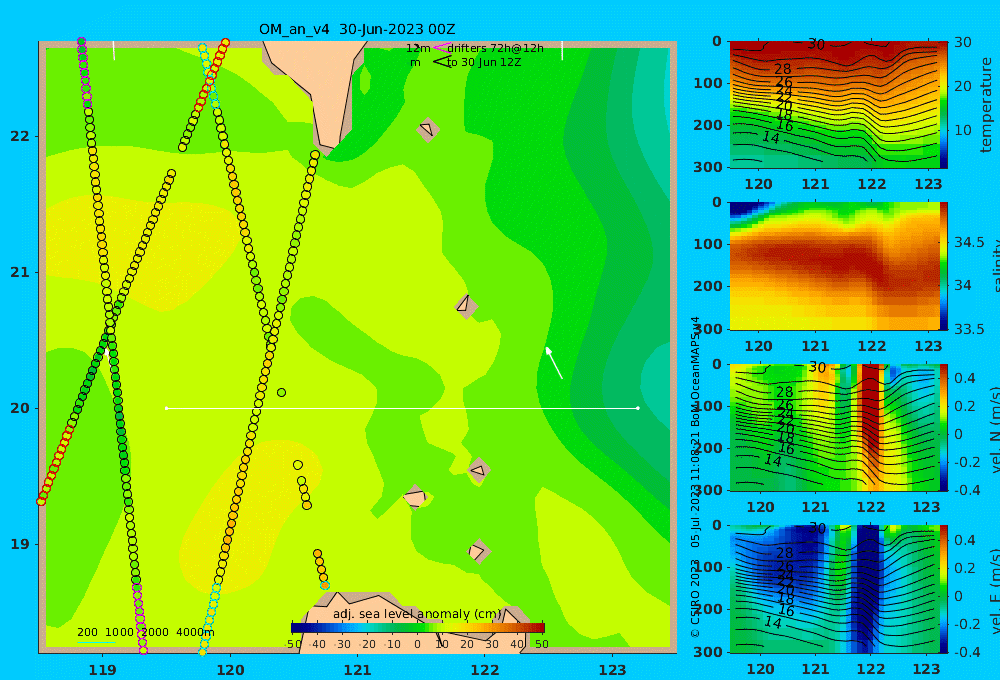Click the title 'OM_an_v4 30-Jun-2023 00Z'
The image size is (1000, 680).
point(357,29)
